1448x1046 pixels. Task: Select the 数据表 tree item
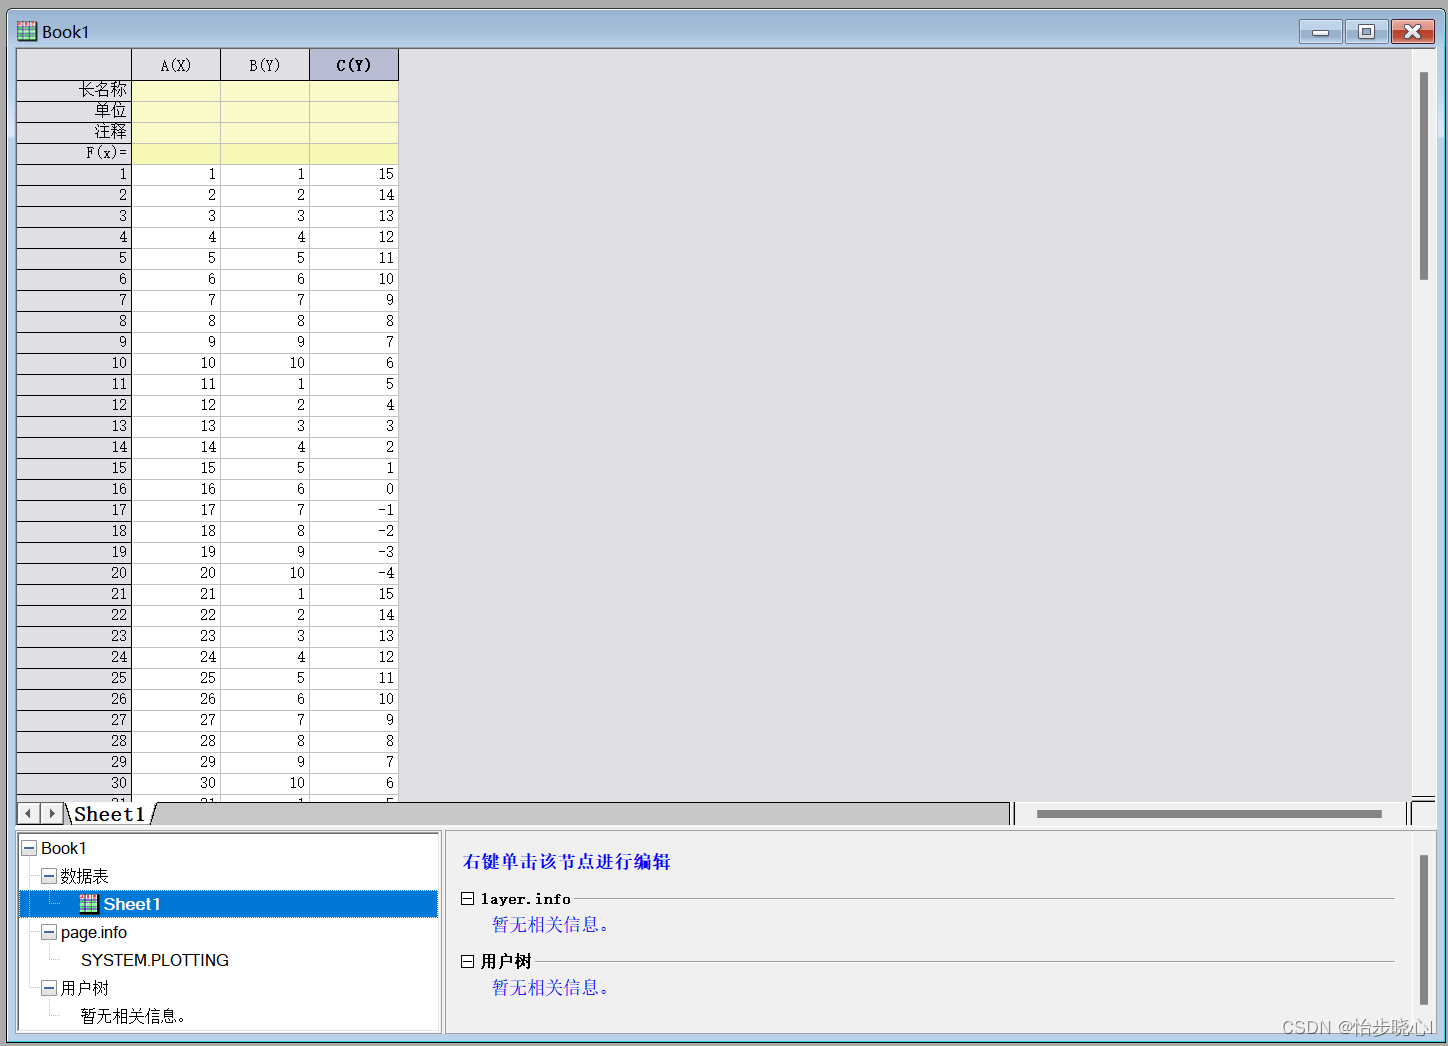pos(84,876)
